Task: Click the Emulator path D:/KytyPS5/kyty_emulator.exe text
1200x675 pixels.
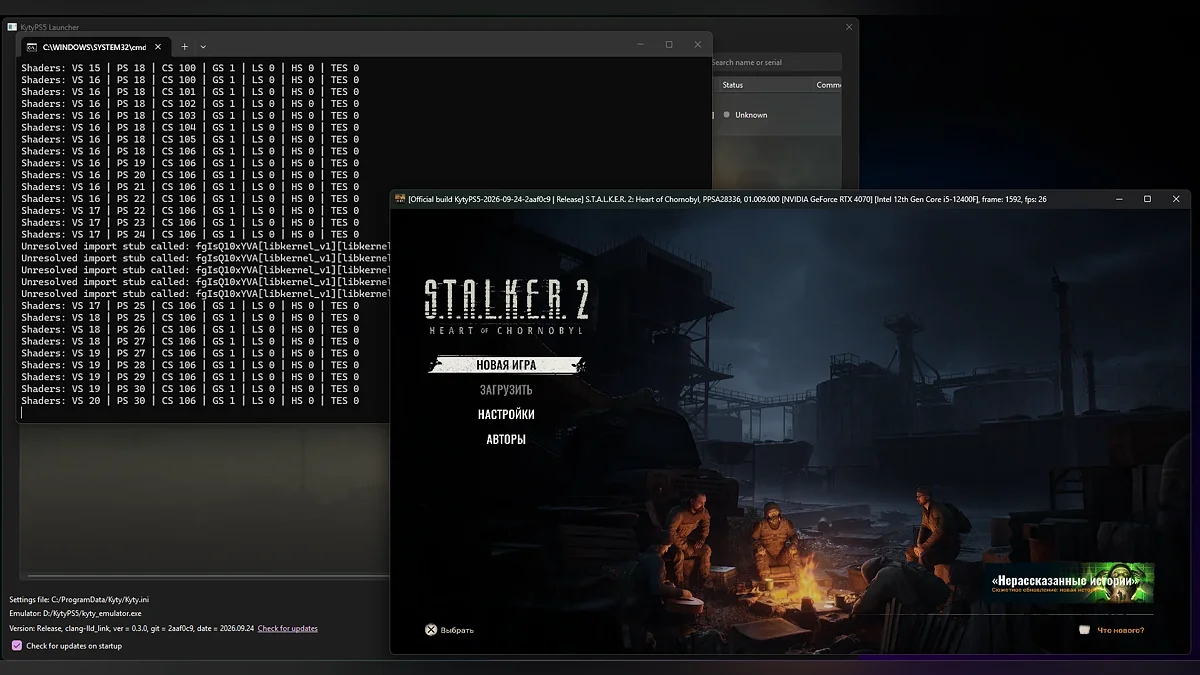Action: coord(75,613)
